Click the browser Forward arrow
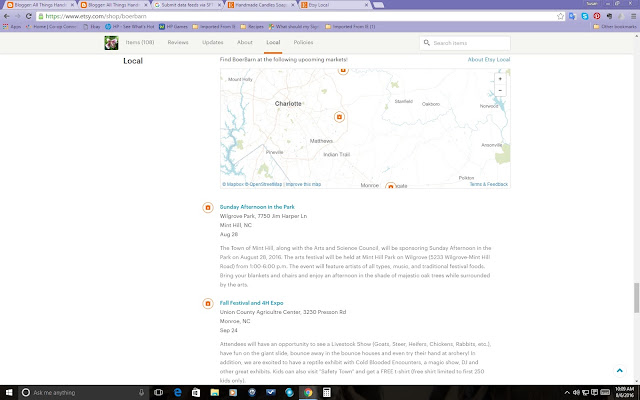The image size is (640, 400). (x=18, y=16)
